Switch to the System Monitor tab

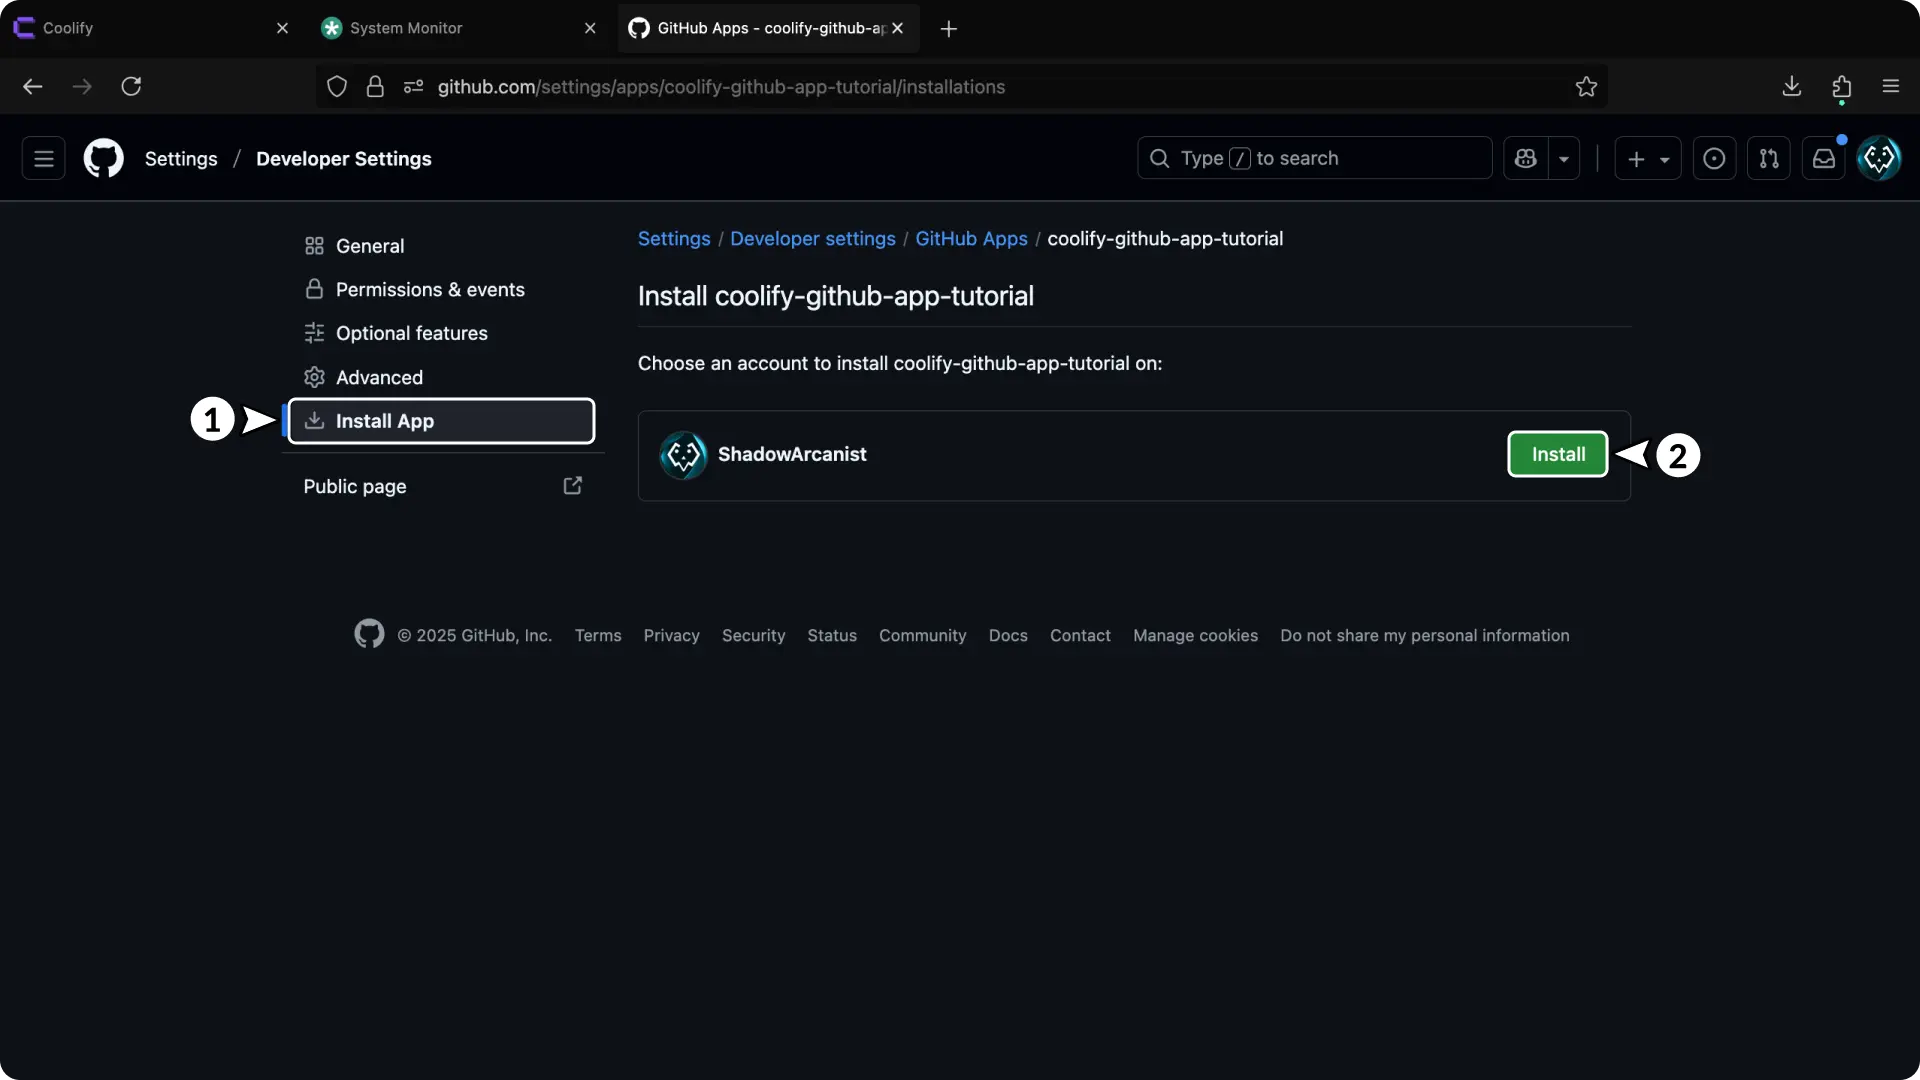tap(406, 28)
